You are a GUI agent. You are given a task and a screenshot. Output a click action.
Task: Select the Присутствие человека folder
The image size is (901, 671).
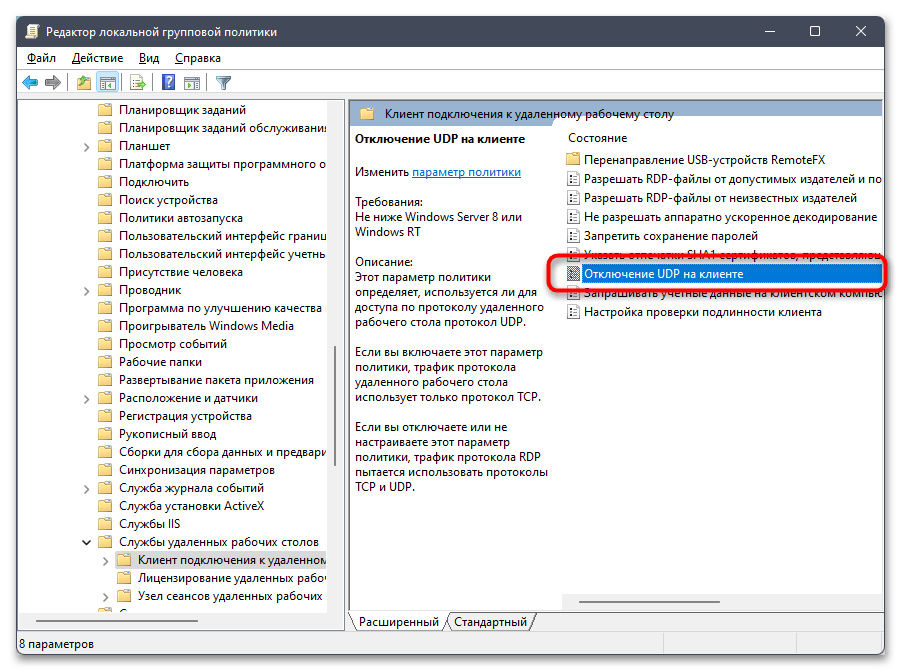(180, 272)
